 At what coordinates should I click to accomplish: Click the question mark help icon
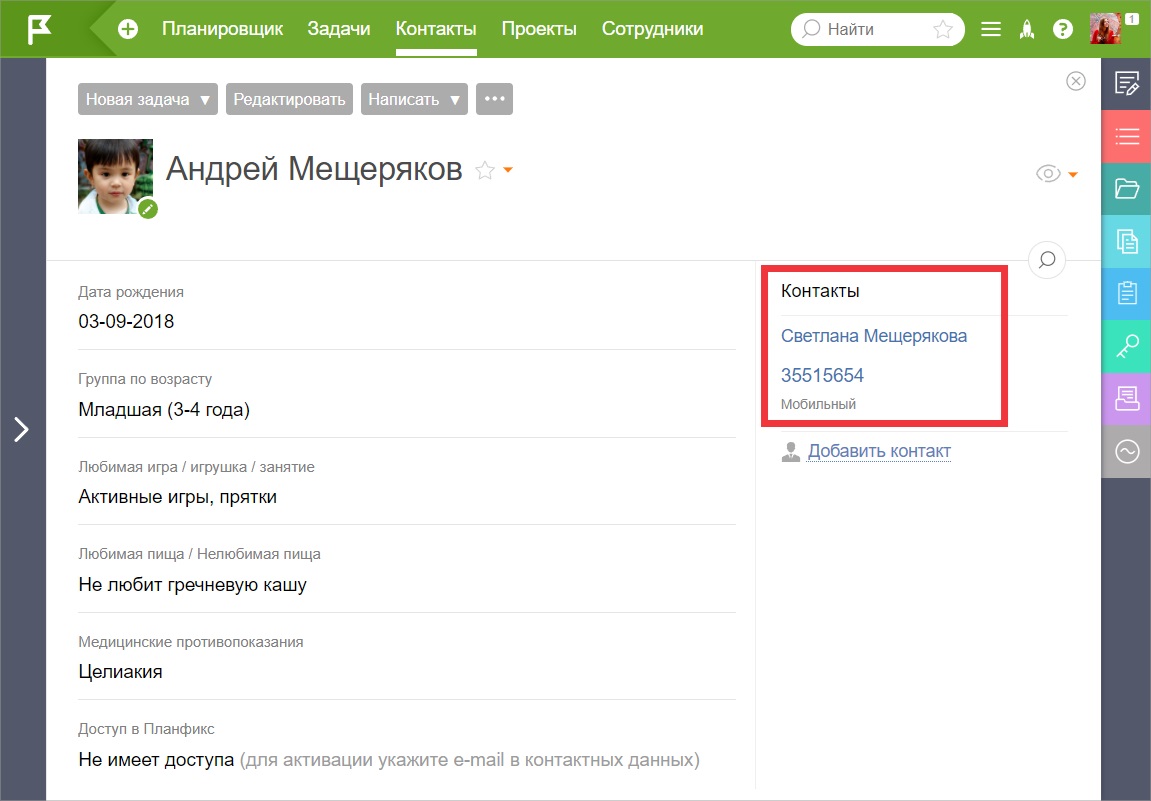(x=1062, y=29)
